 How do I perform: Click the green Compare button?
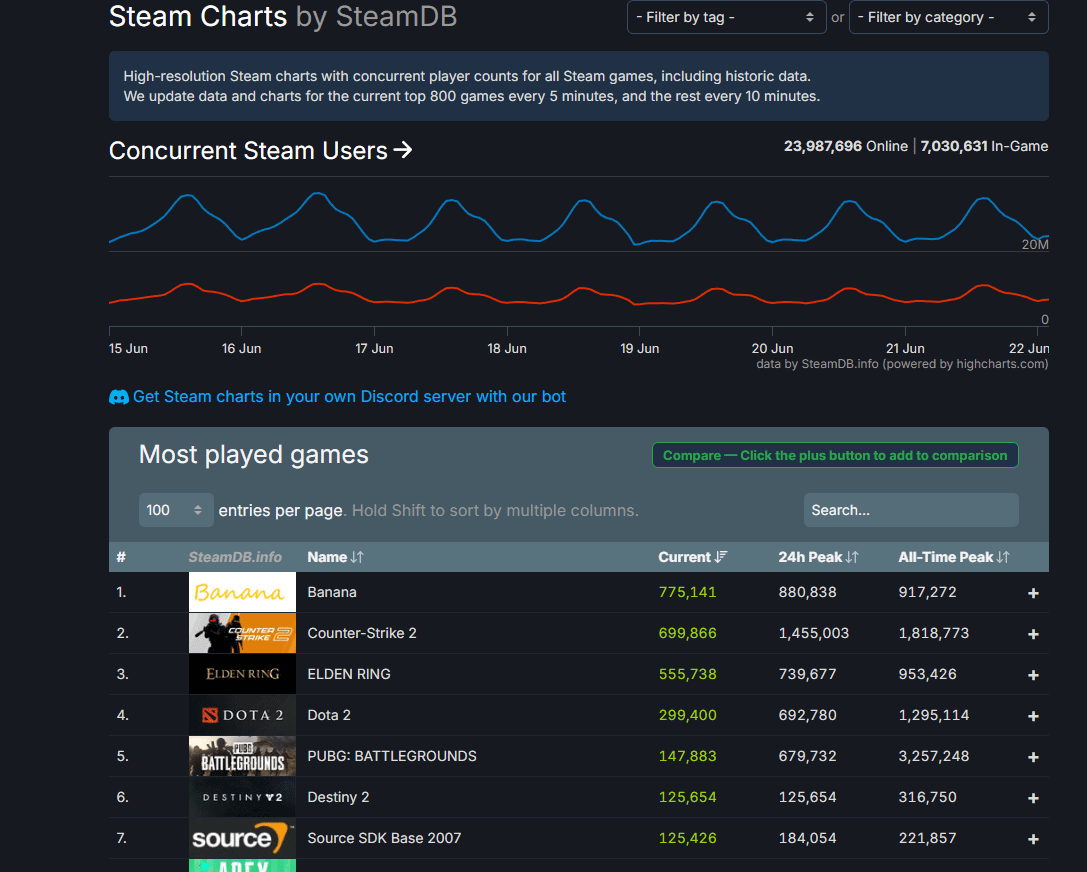click(835, 456)
